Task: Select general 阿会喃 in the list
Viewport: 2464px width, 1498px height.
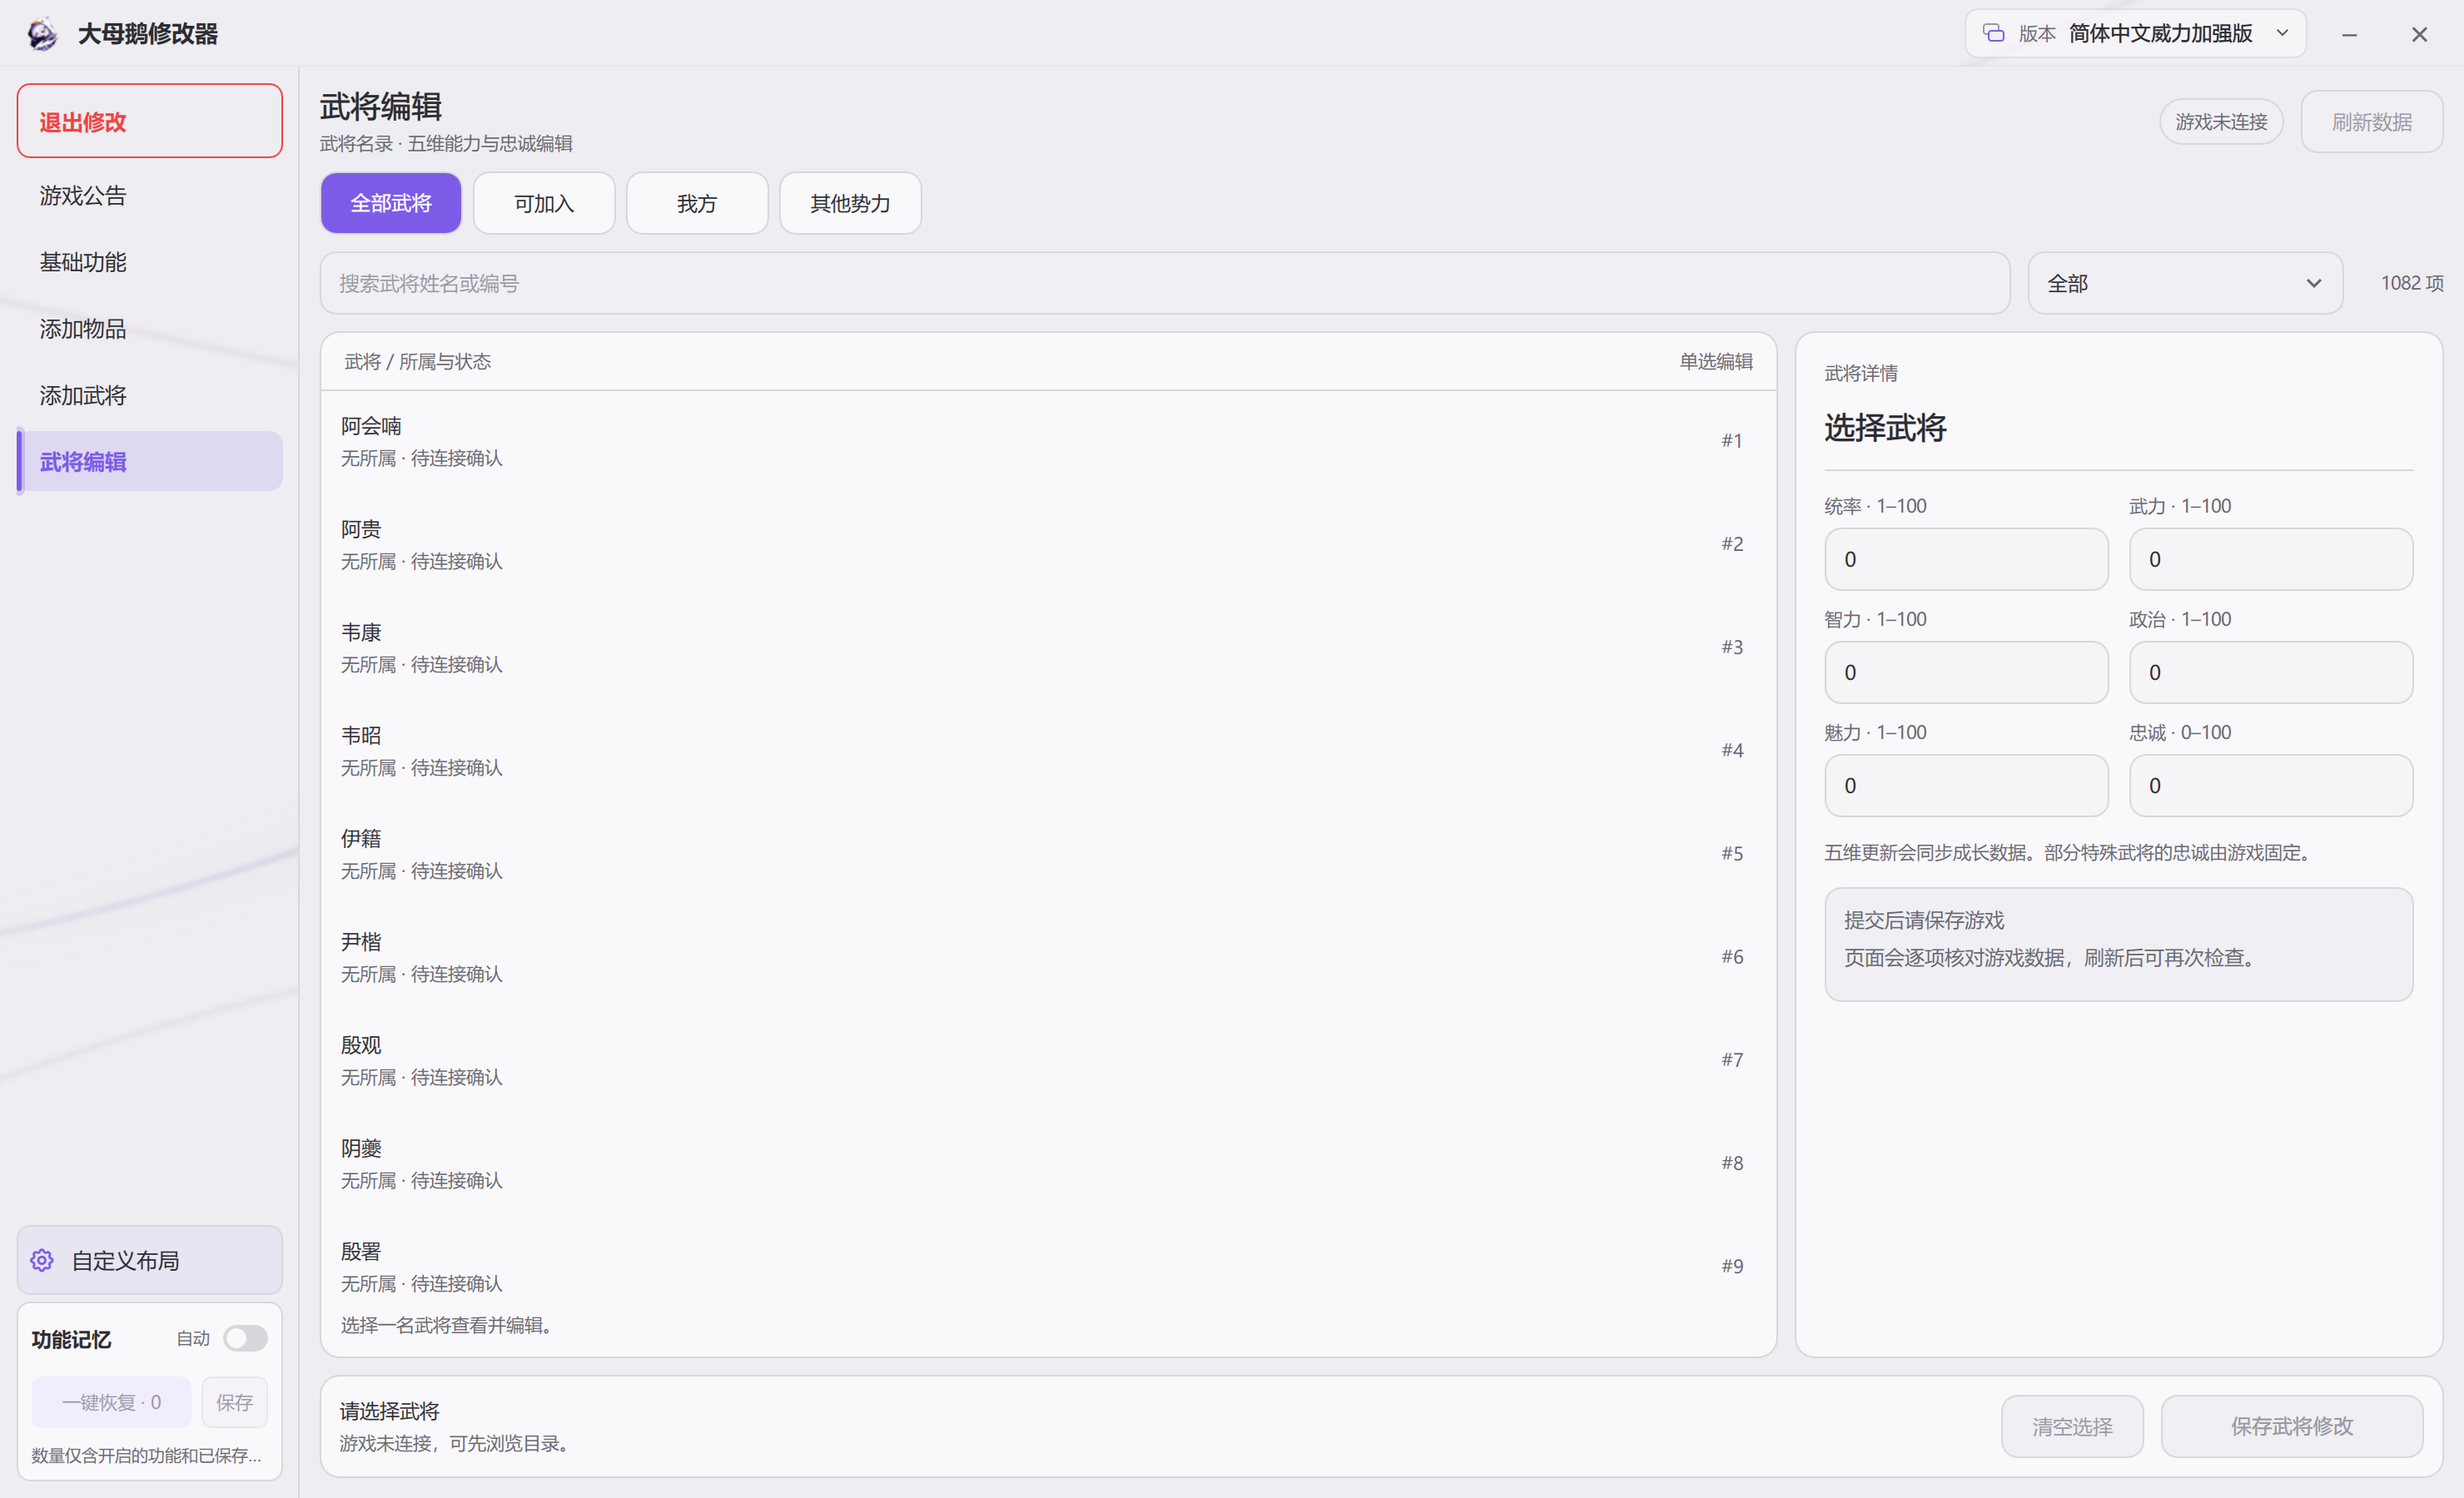Action: 1048,441
